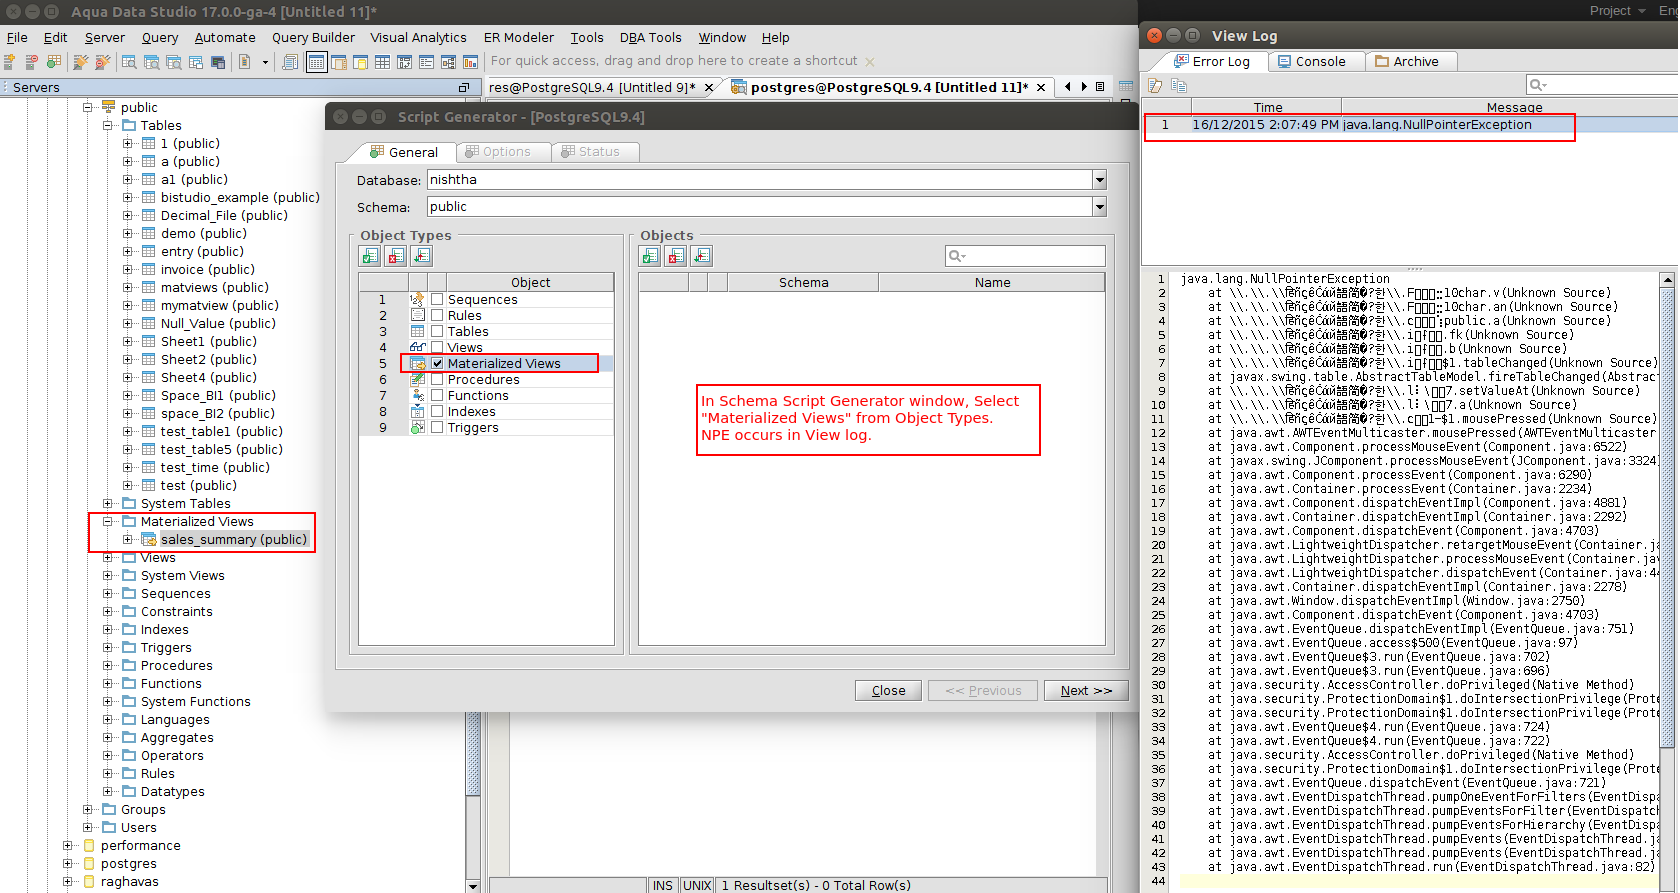Click the table icon beside invoice (public)

tap(149, 270)
